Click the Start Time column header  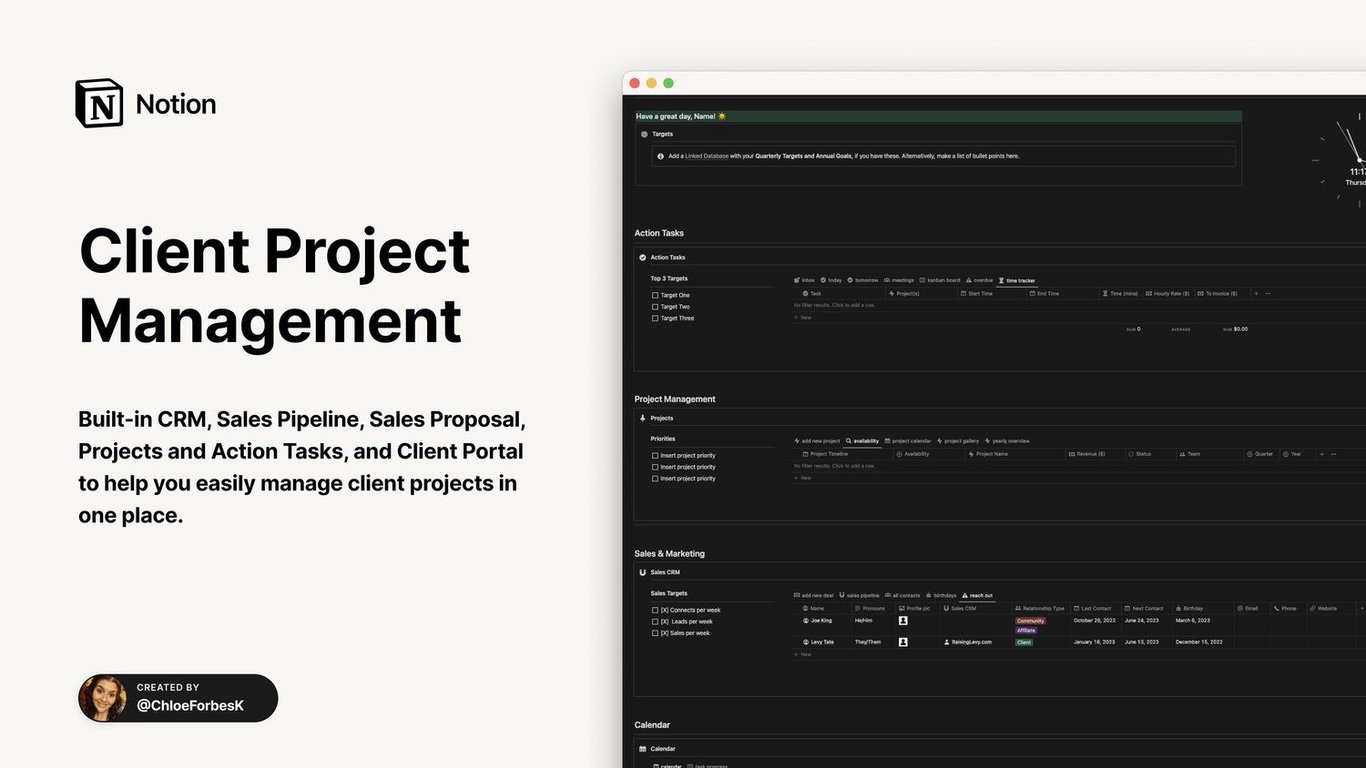point(976,293)
